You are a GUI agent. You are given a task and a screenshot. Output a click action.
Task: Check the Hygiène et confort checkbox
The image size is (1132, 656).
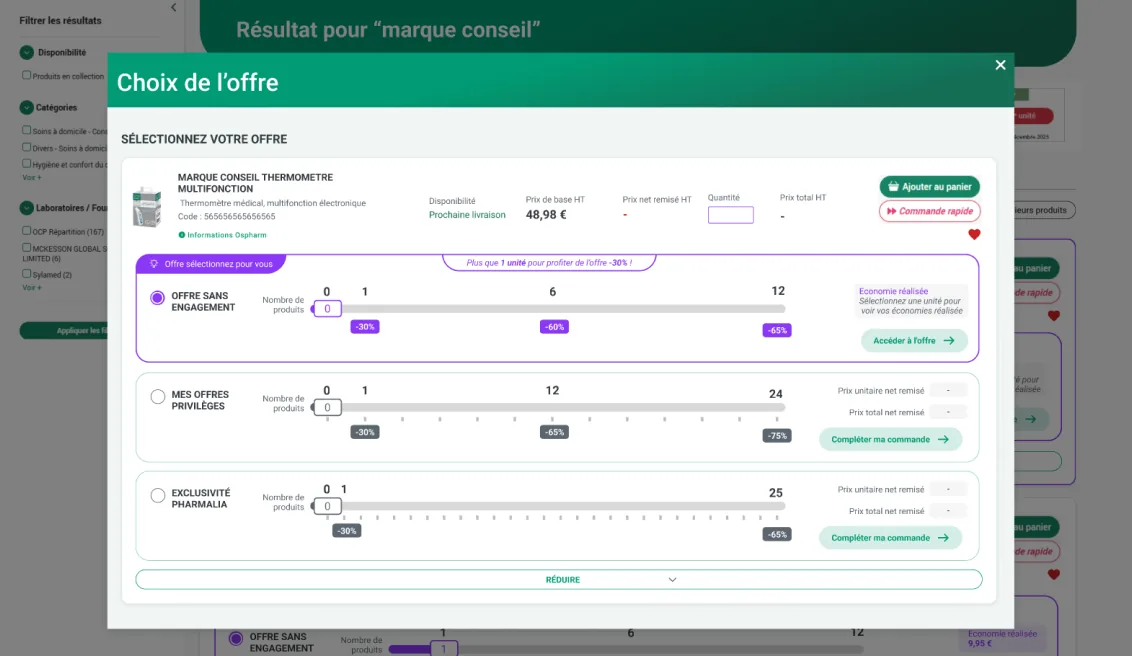27,164
